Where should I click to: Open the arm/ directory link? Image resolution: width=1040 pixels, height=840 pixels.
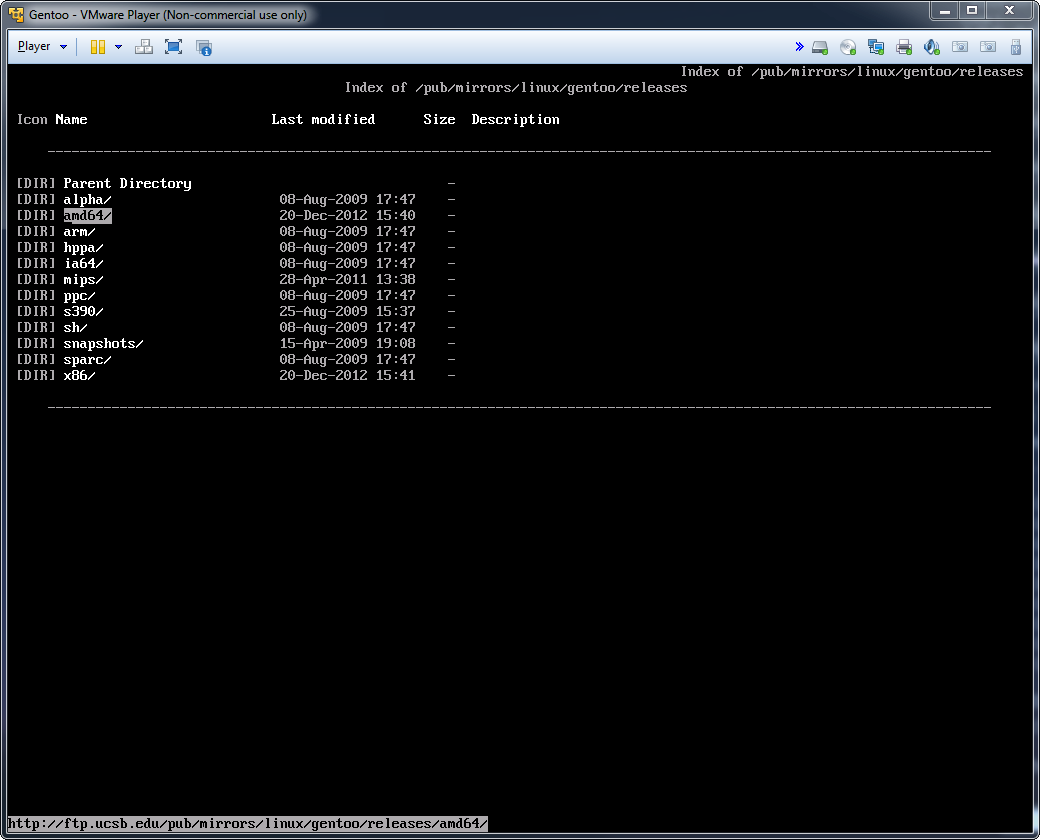80,232
